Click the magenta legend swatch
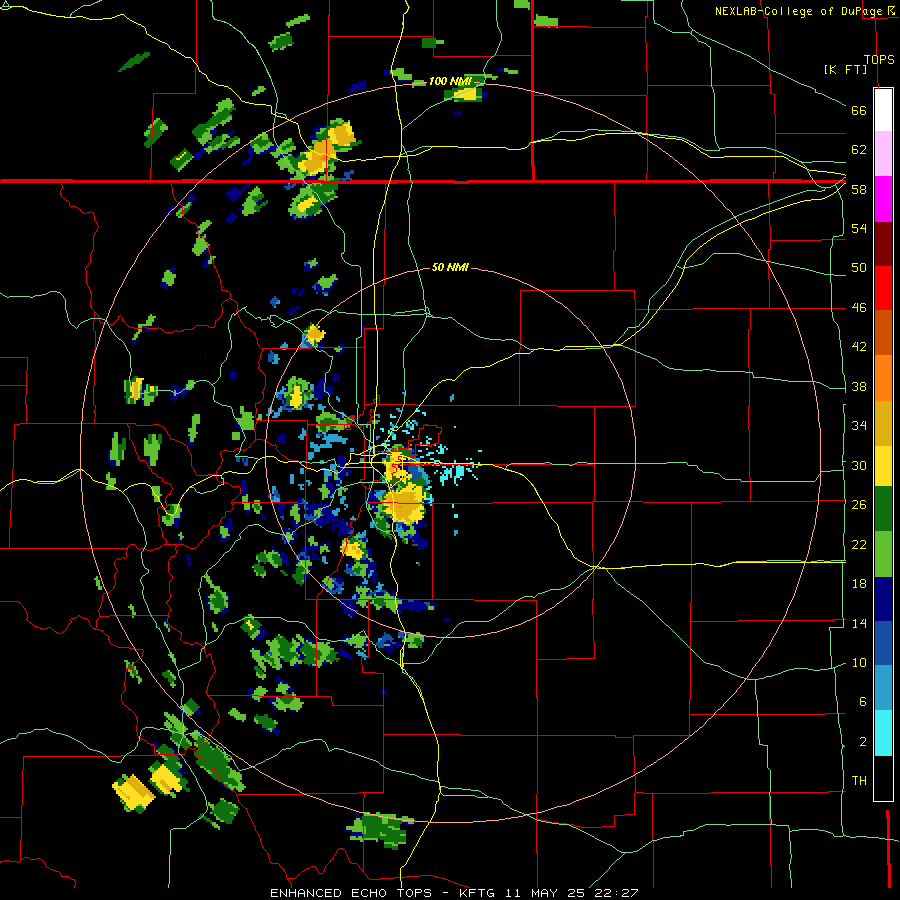This screenshot has height=900, width=900. [x=883, y=199]
